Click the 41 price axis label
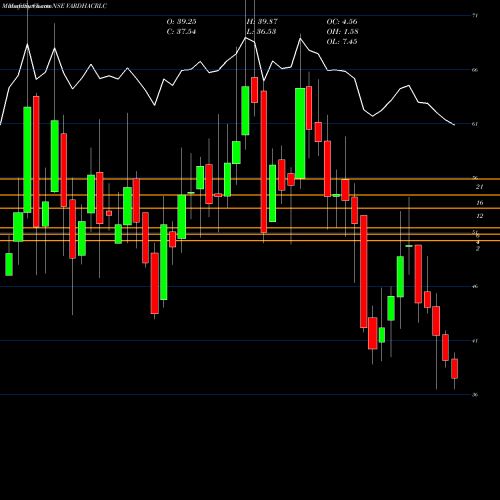500x500 pixels. click(x=475, y=341)
